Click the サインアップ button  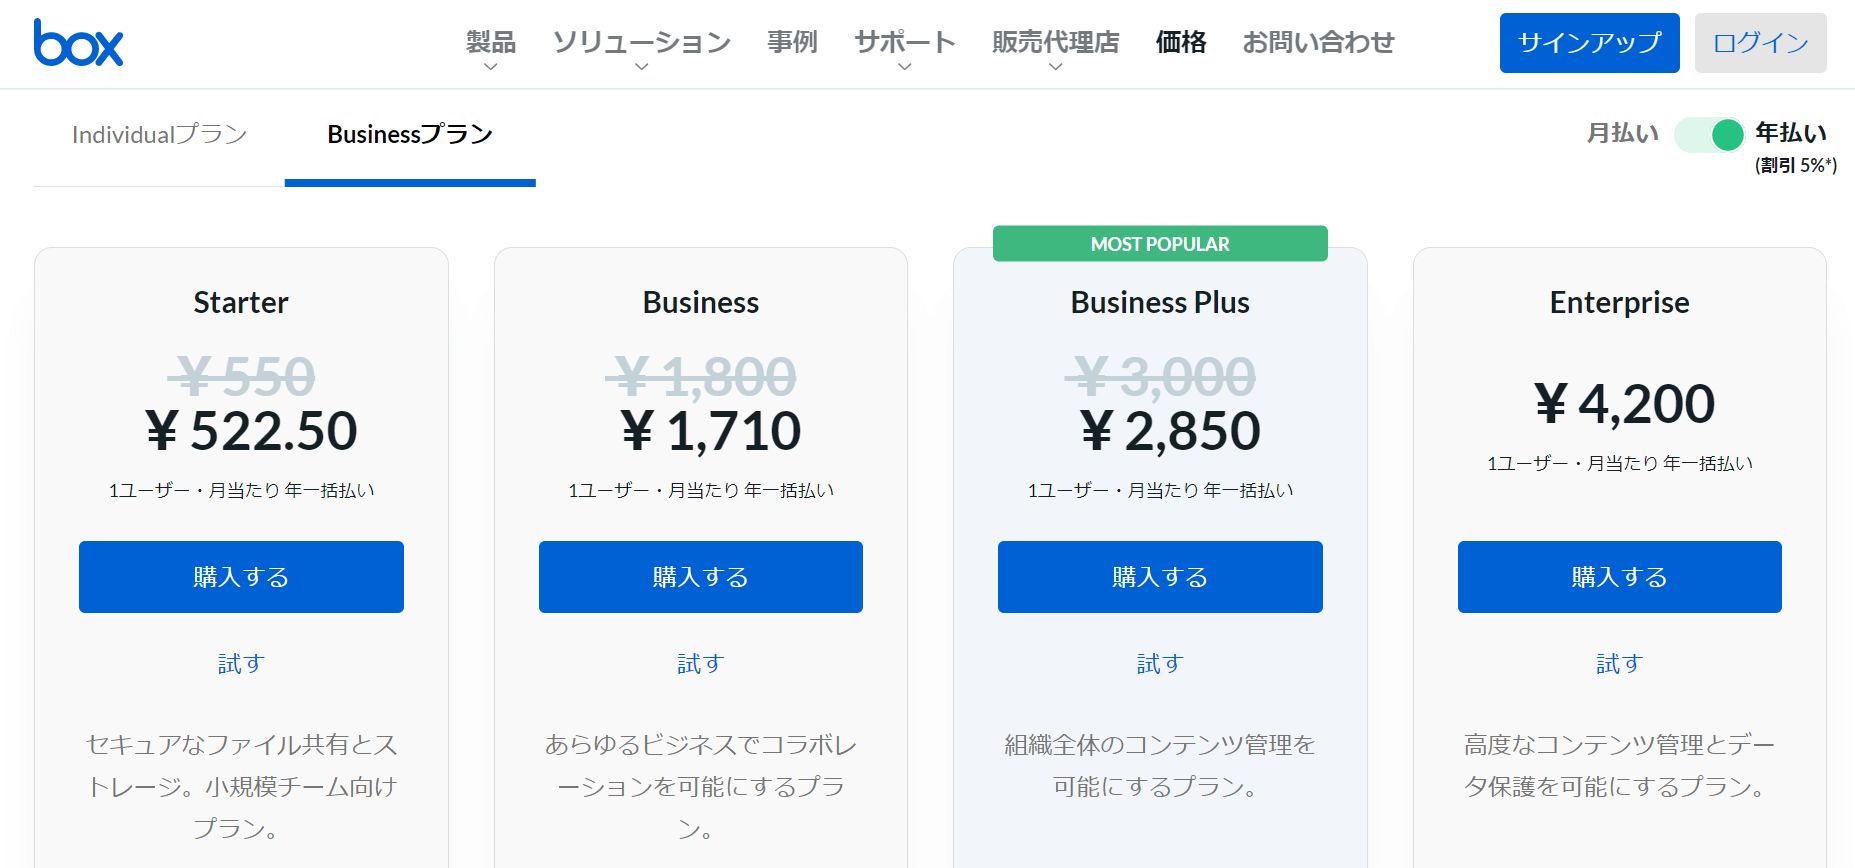click(x=1589, y=43)
